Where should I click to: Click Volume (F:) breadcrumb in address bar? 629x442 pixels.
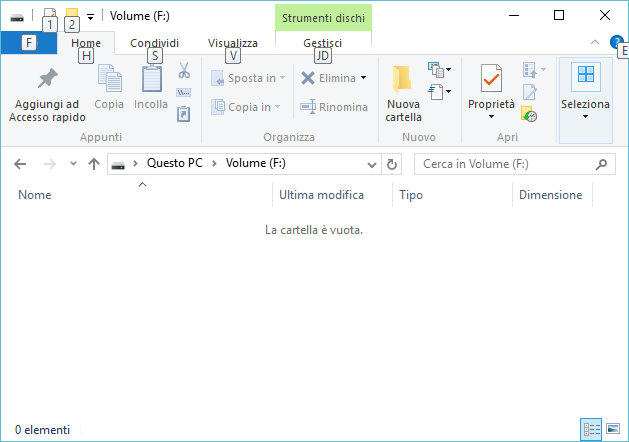[256, 163]
